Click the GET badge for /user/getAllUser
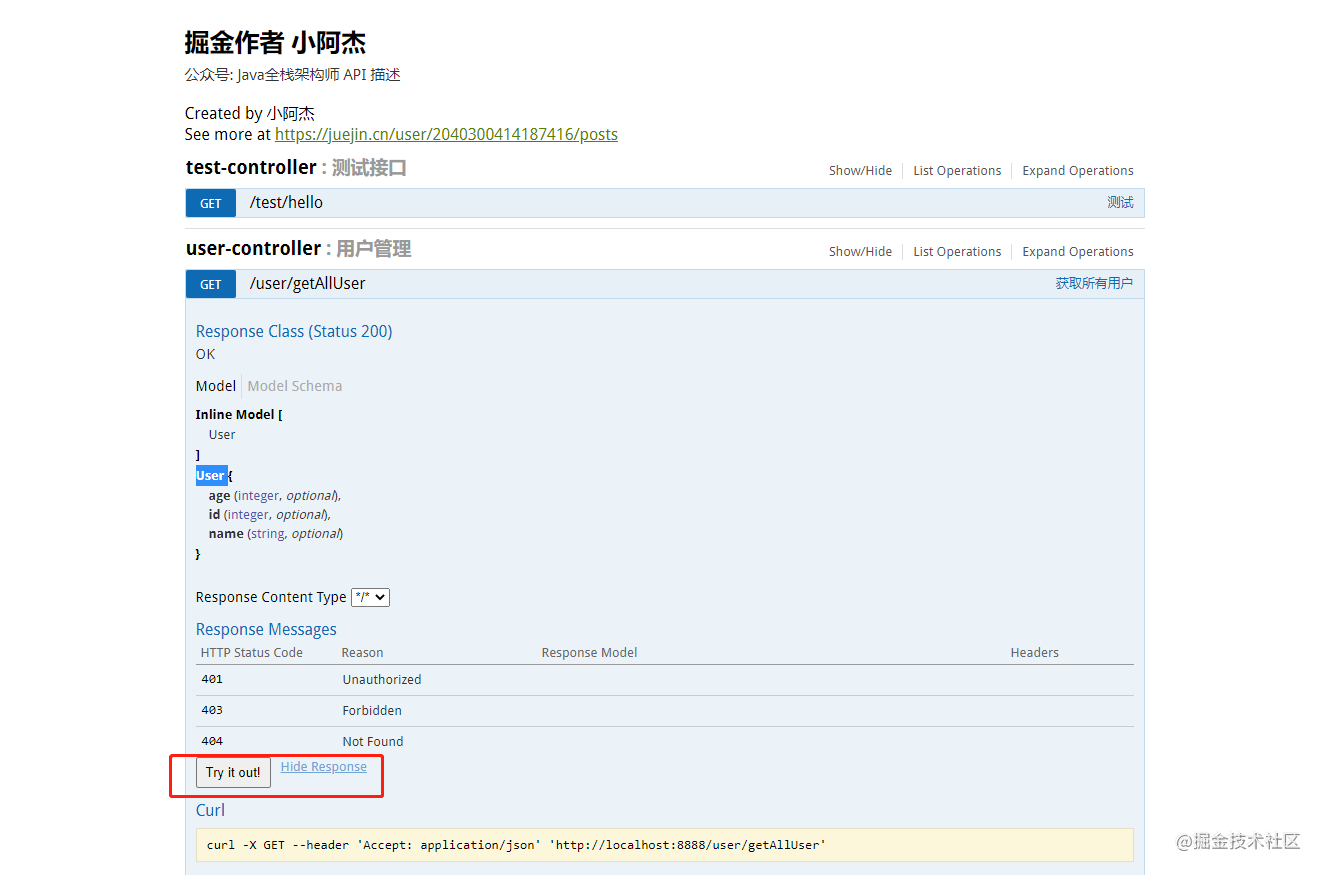Screen dimensions: 1325x875 (x=210, y=283)
